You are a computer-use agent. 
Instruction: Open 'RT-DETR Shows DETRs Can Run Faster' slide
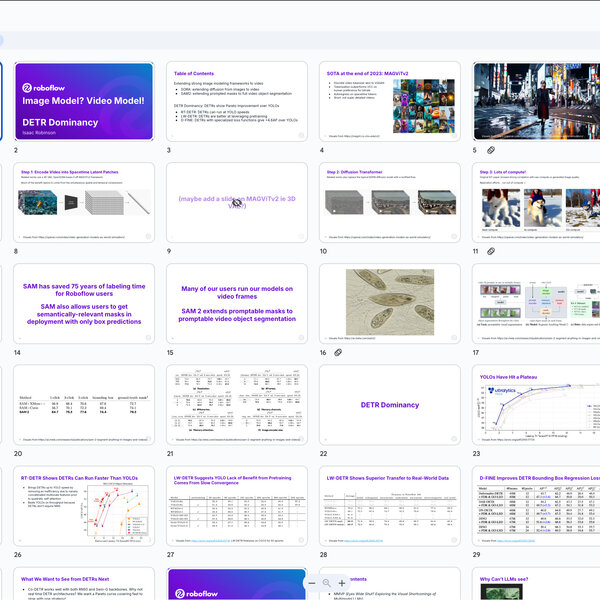pos(84,506)
